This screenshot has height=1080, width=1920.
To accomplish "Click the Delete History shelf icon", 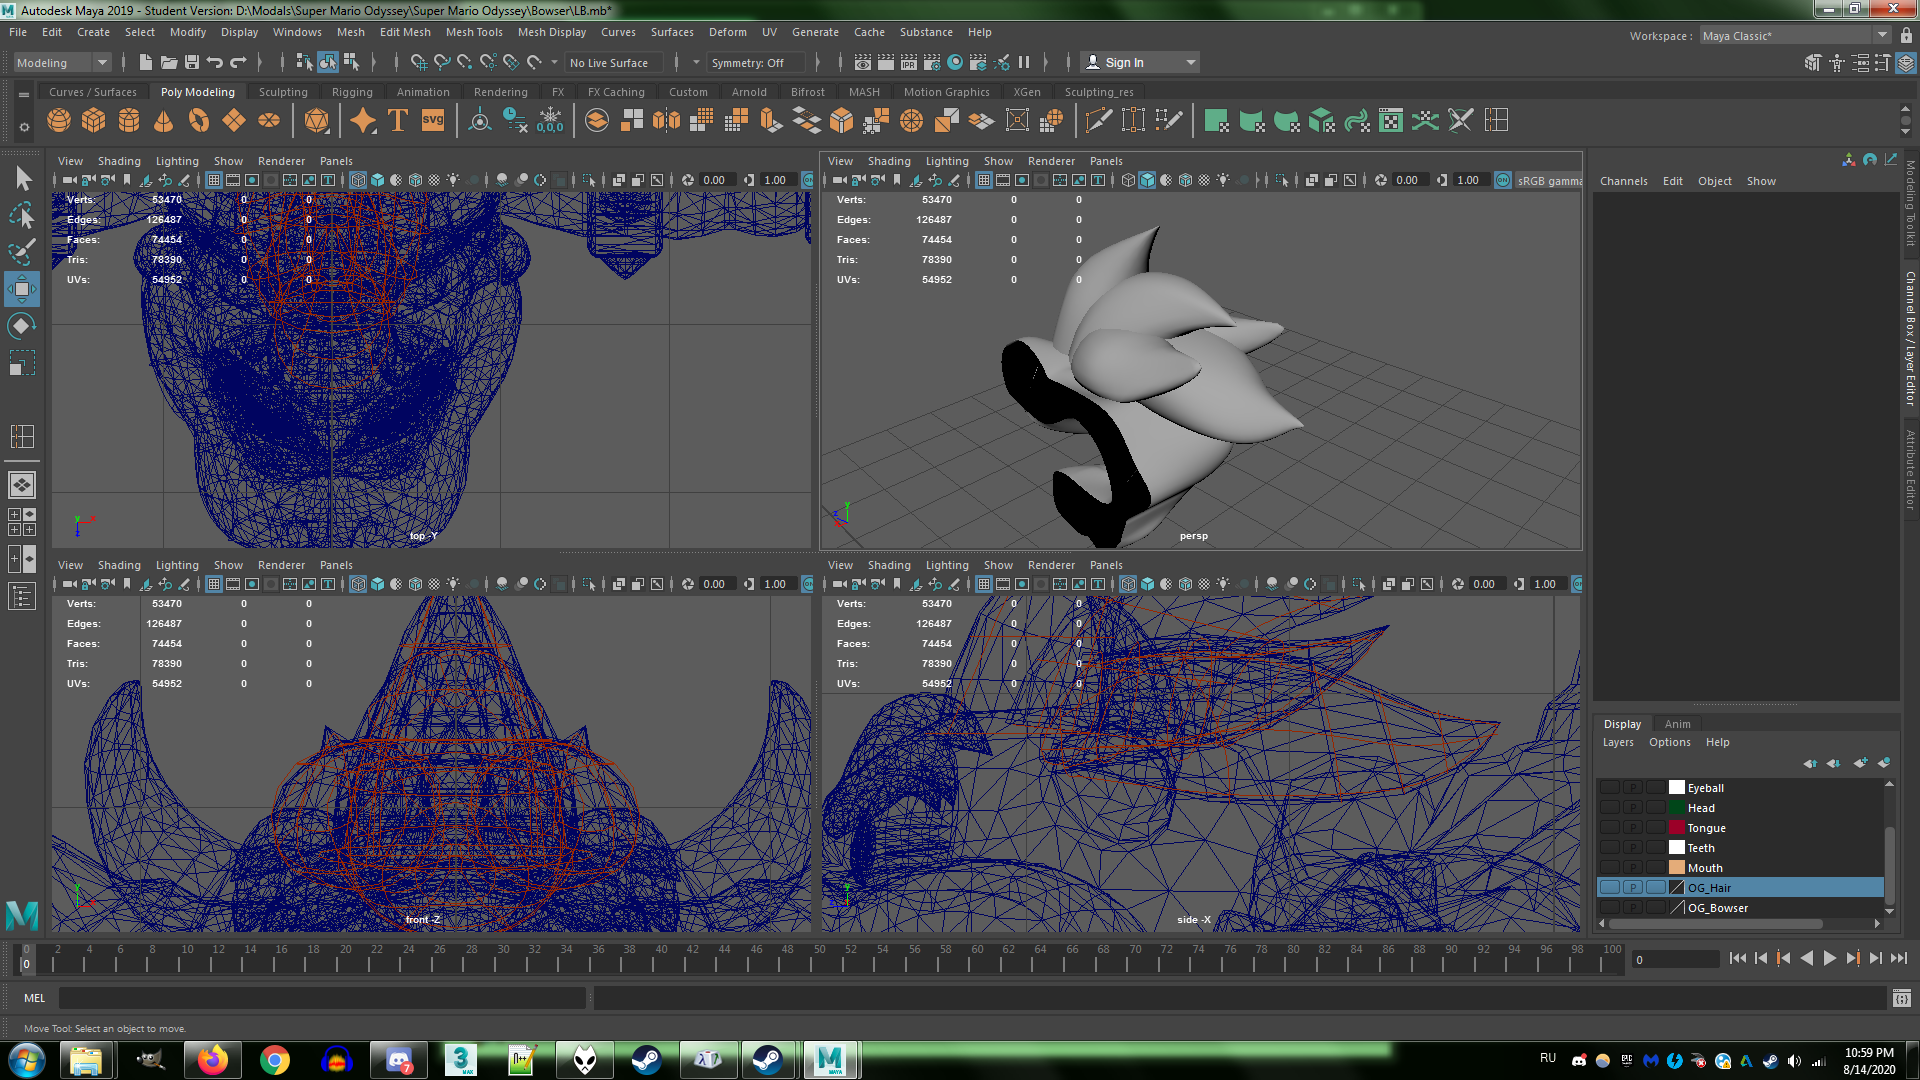I will [x=515, y=121].
